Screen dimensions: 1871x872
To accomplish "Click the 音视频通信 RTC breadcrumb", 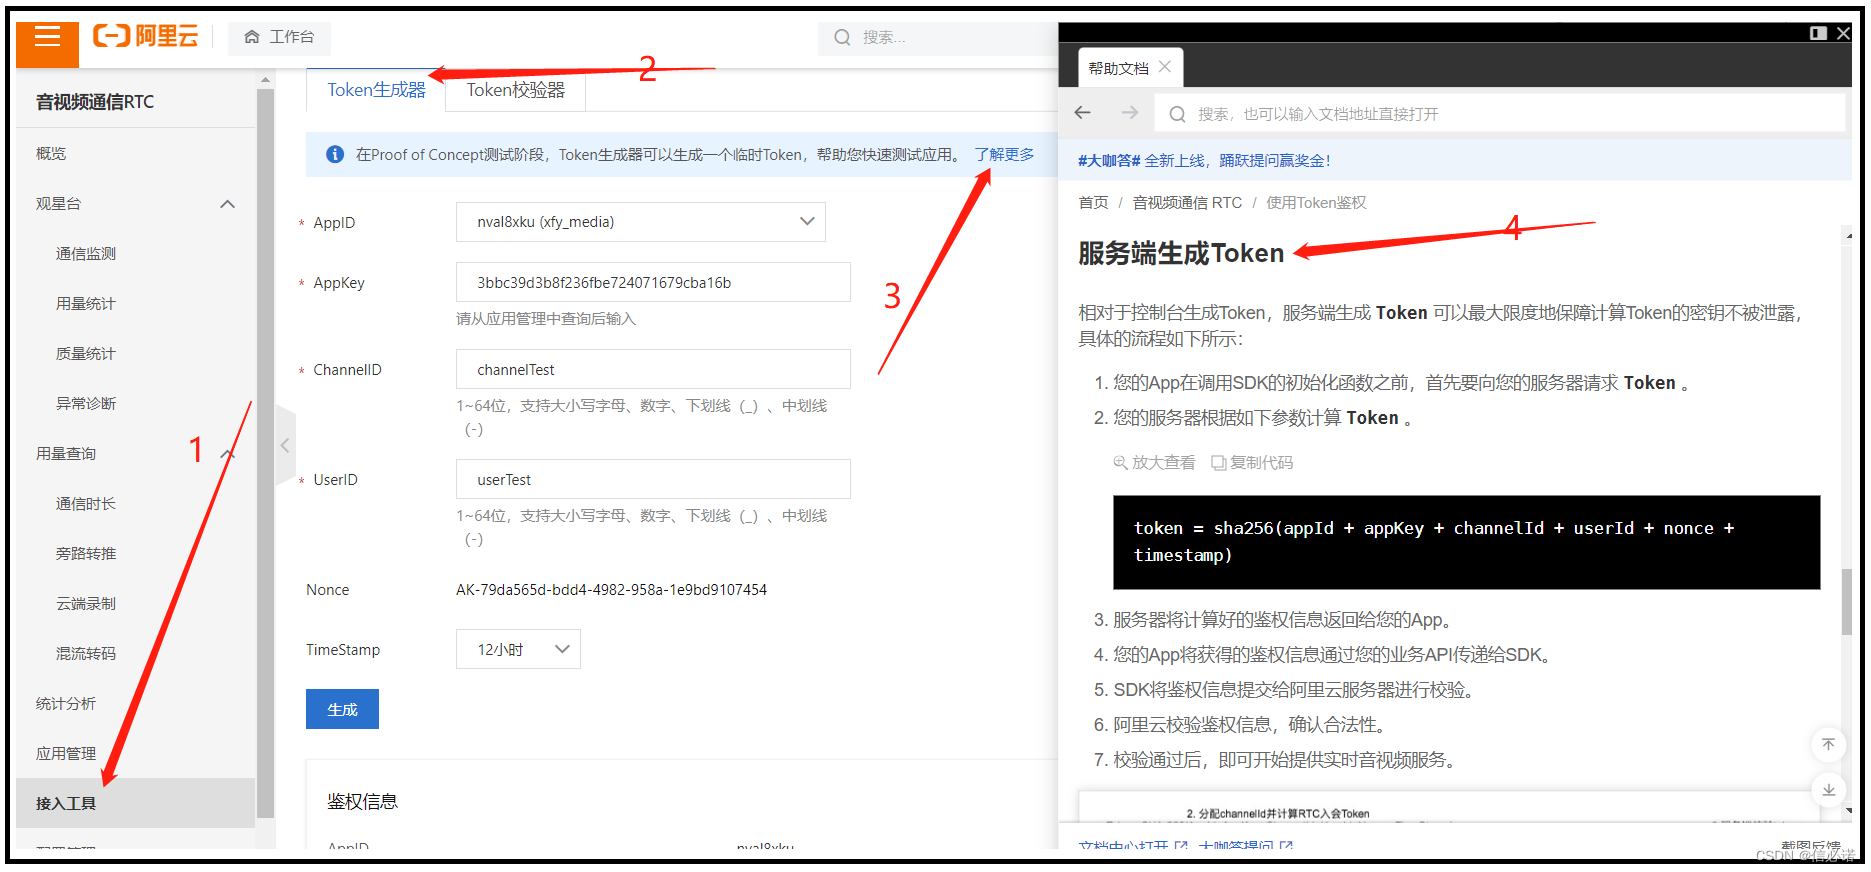I will click(1187, 202).
